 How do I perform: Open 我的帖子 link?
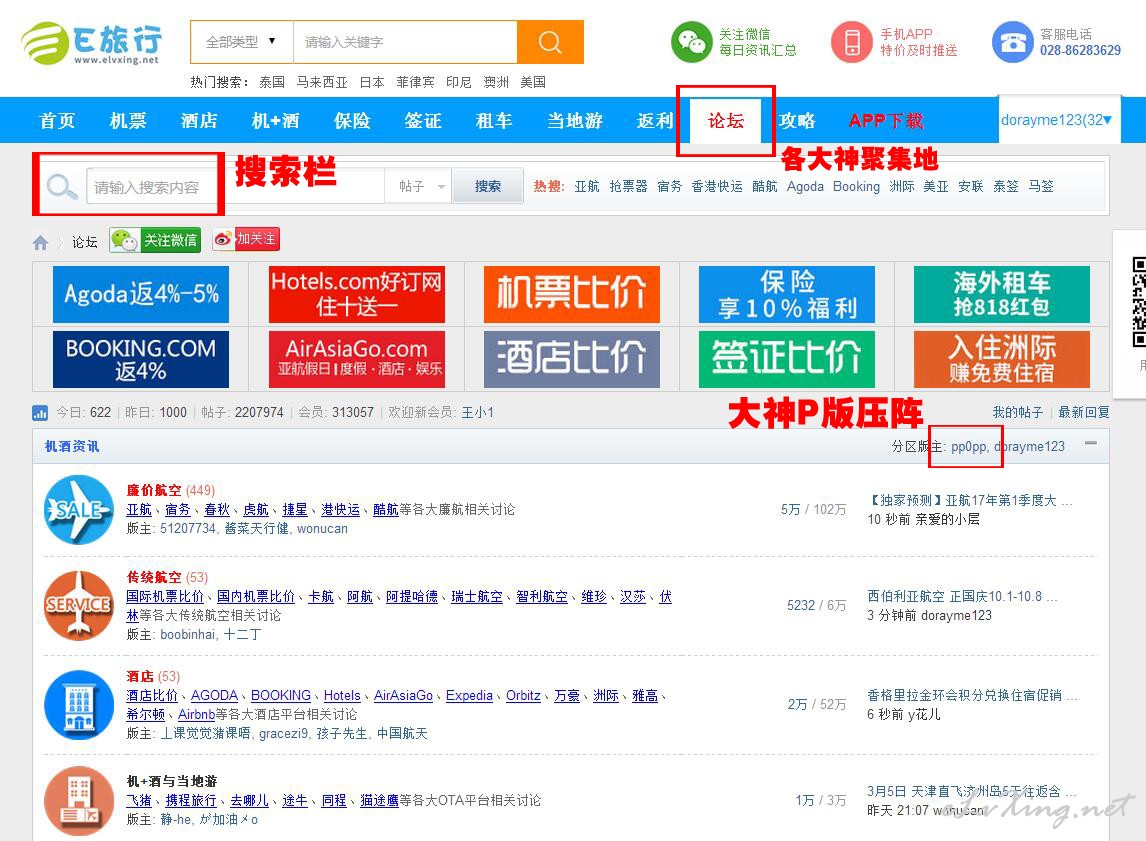click(x=1017, y=412)
